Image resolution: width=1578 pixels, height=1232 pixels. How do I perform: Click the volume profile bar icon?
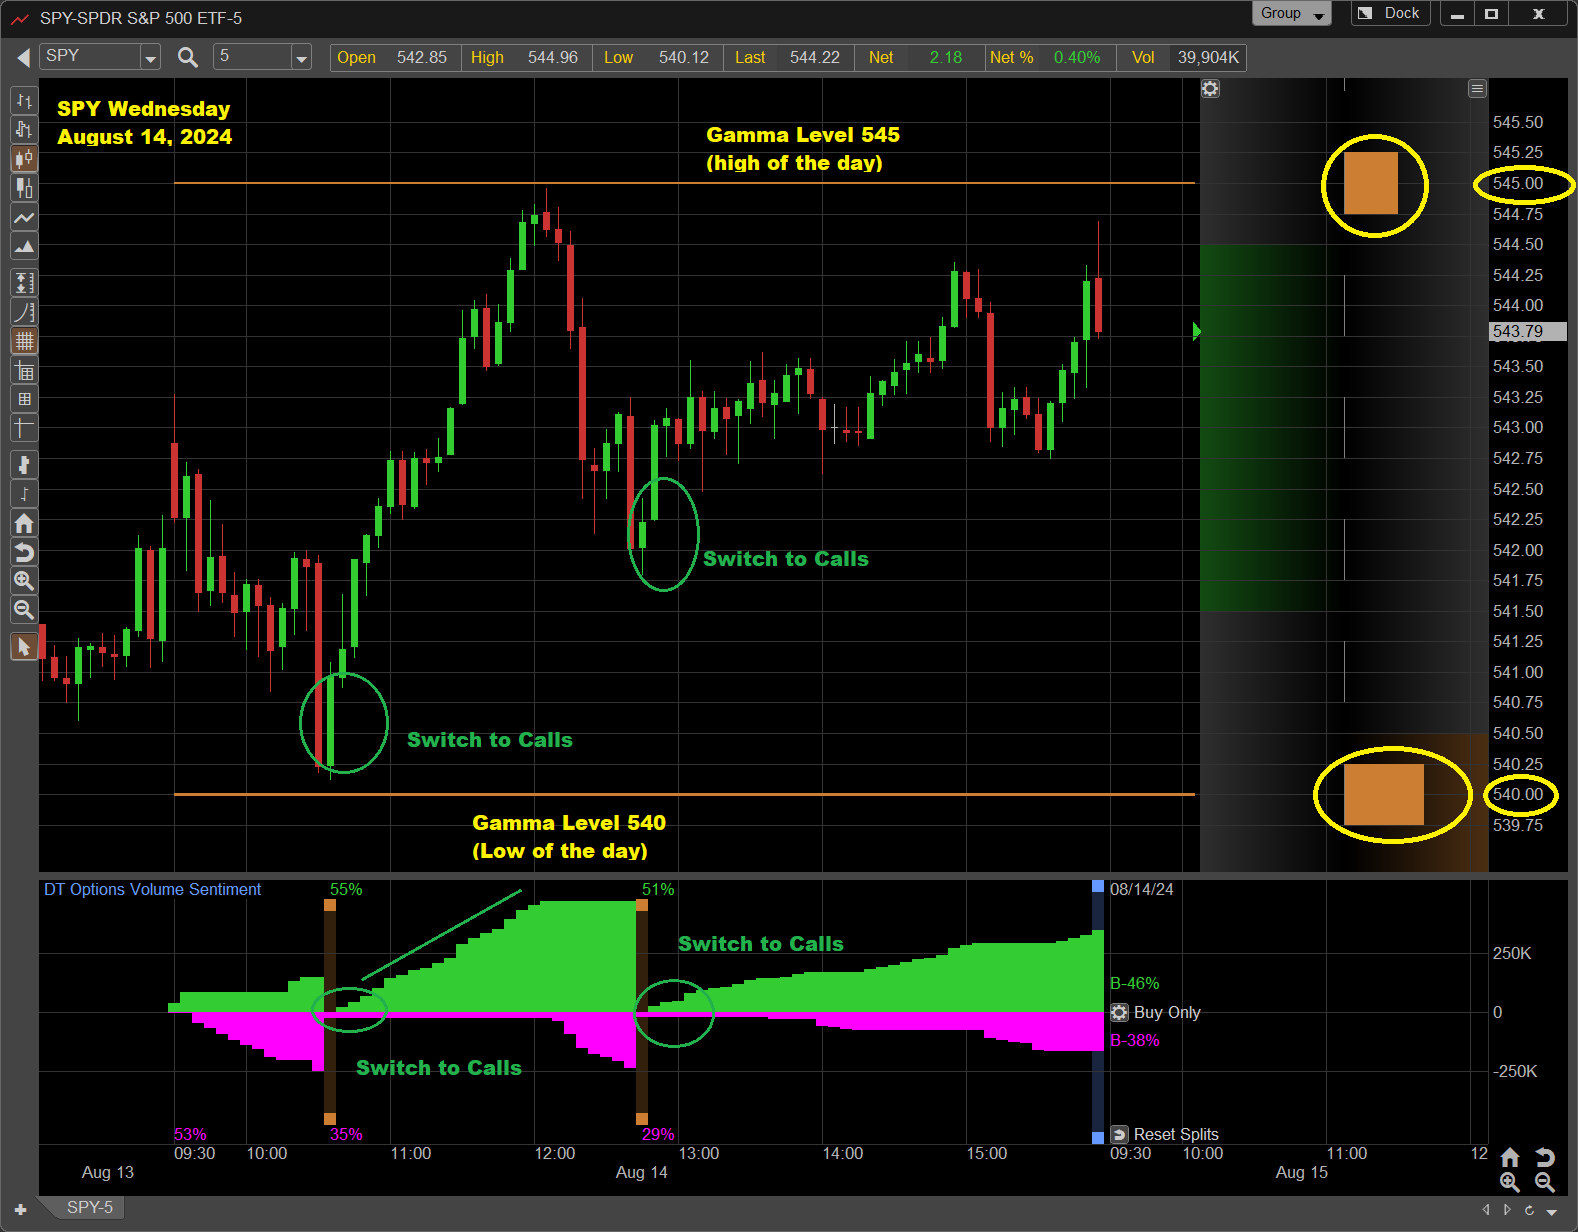click(x=24, y=465)
